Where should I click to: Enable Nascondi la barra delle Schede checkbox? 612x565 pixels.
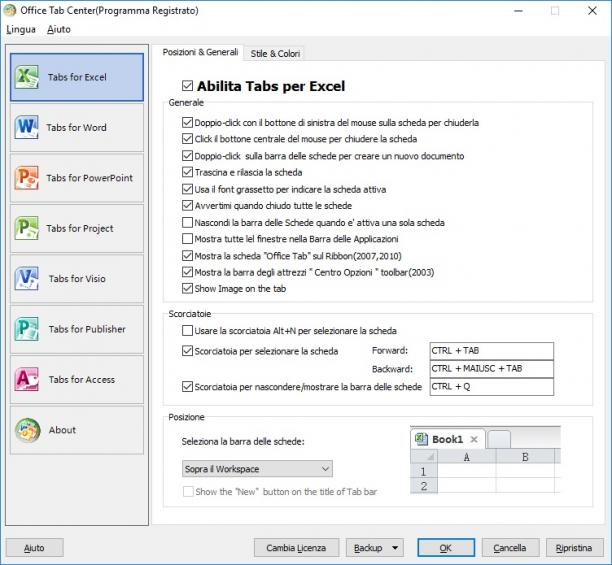[x=187, y=222]
